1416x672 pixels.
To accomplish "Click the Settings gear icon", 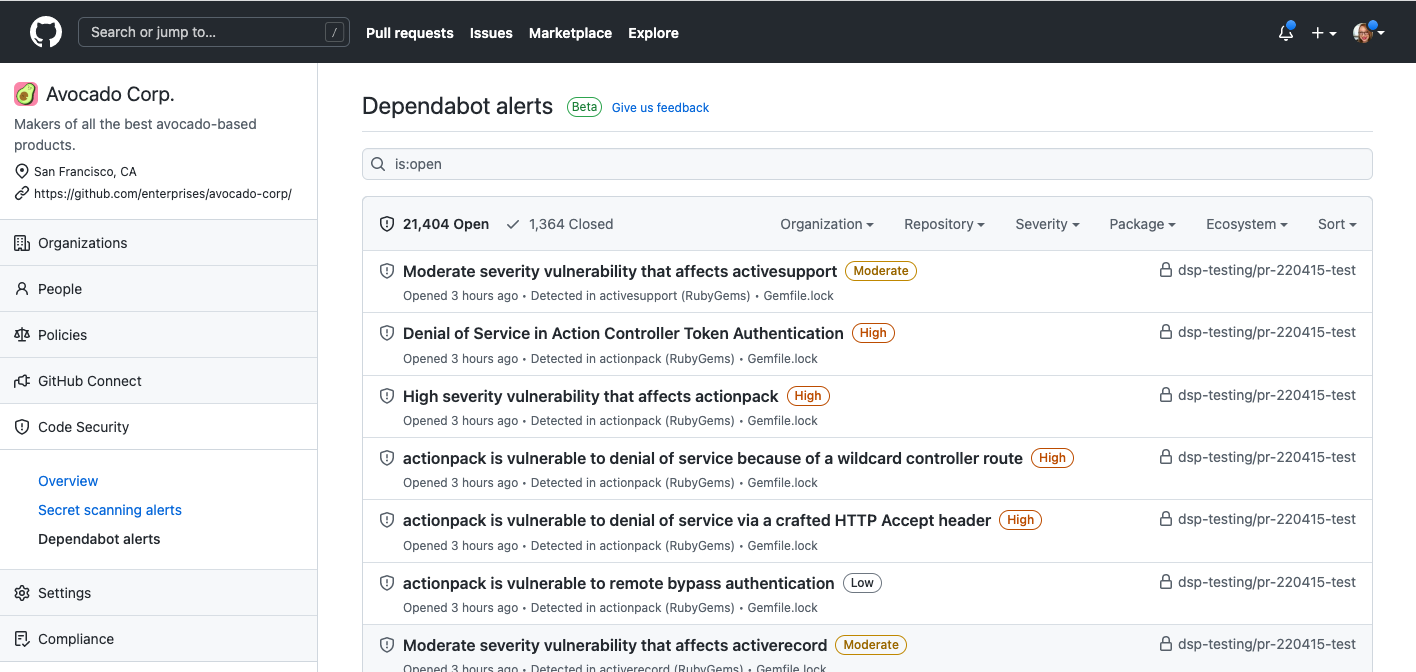I will point(22,593).
